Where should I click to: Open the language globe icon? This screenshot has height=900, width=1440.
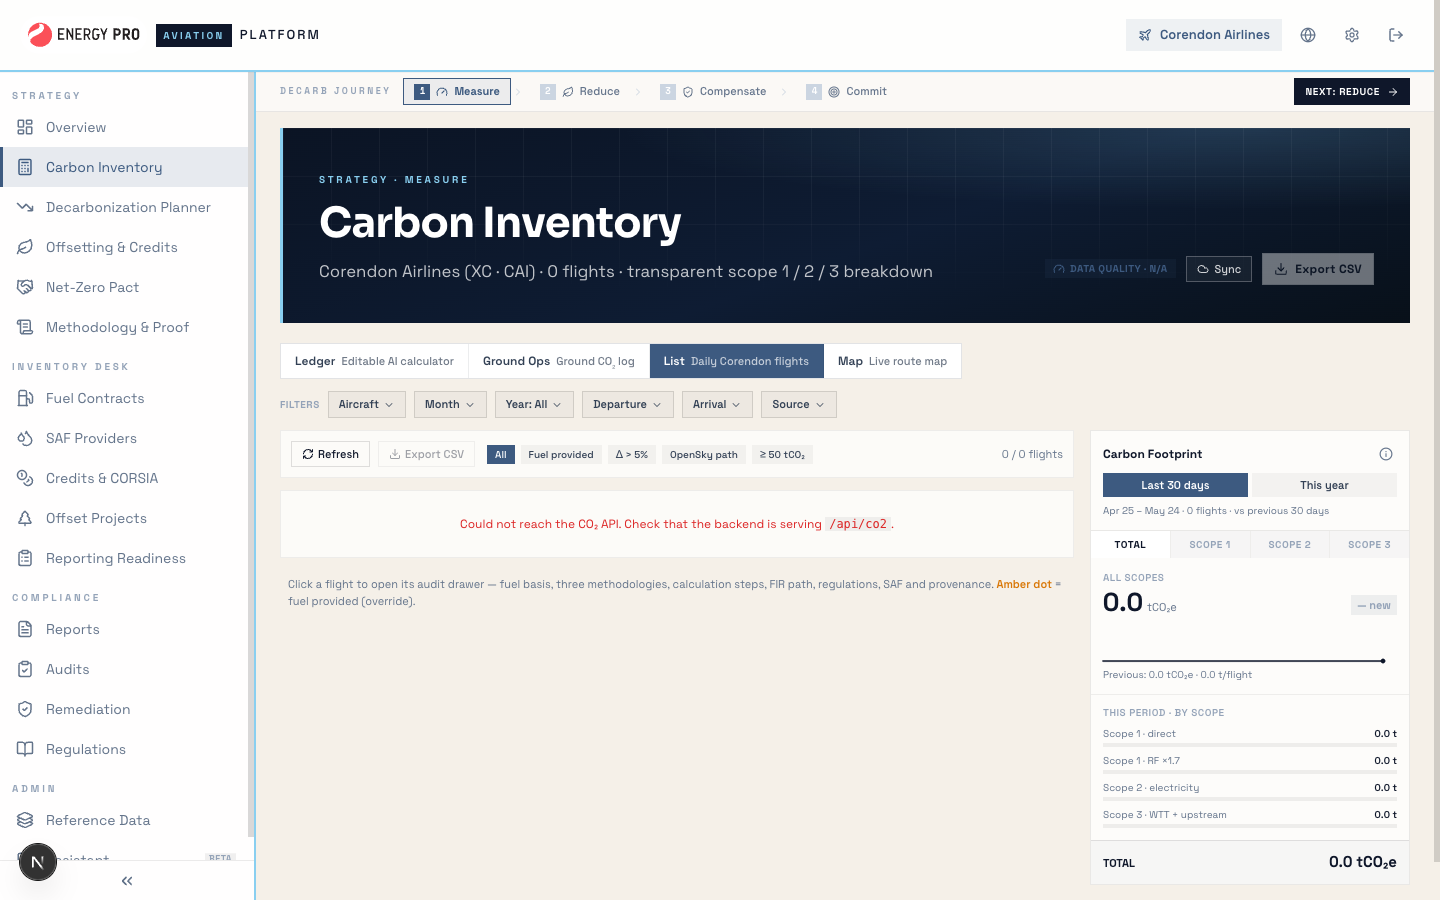click(x=1308, y=35)
